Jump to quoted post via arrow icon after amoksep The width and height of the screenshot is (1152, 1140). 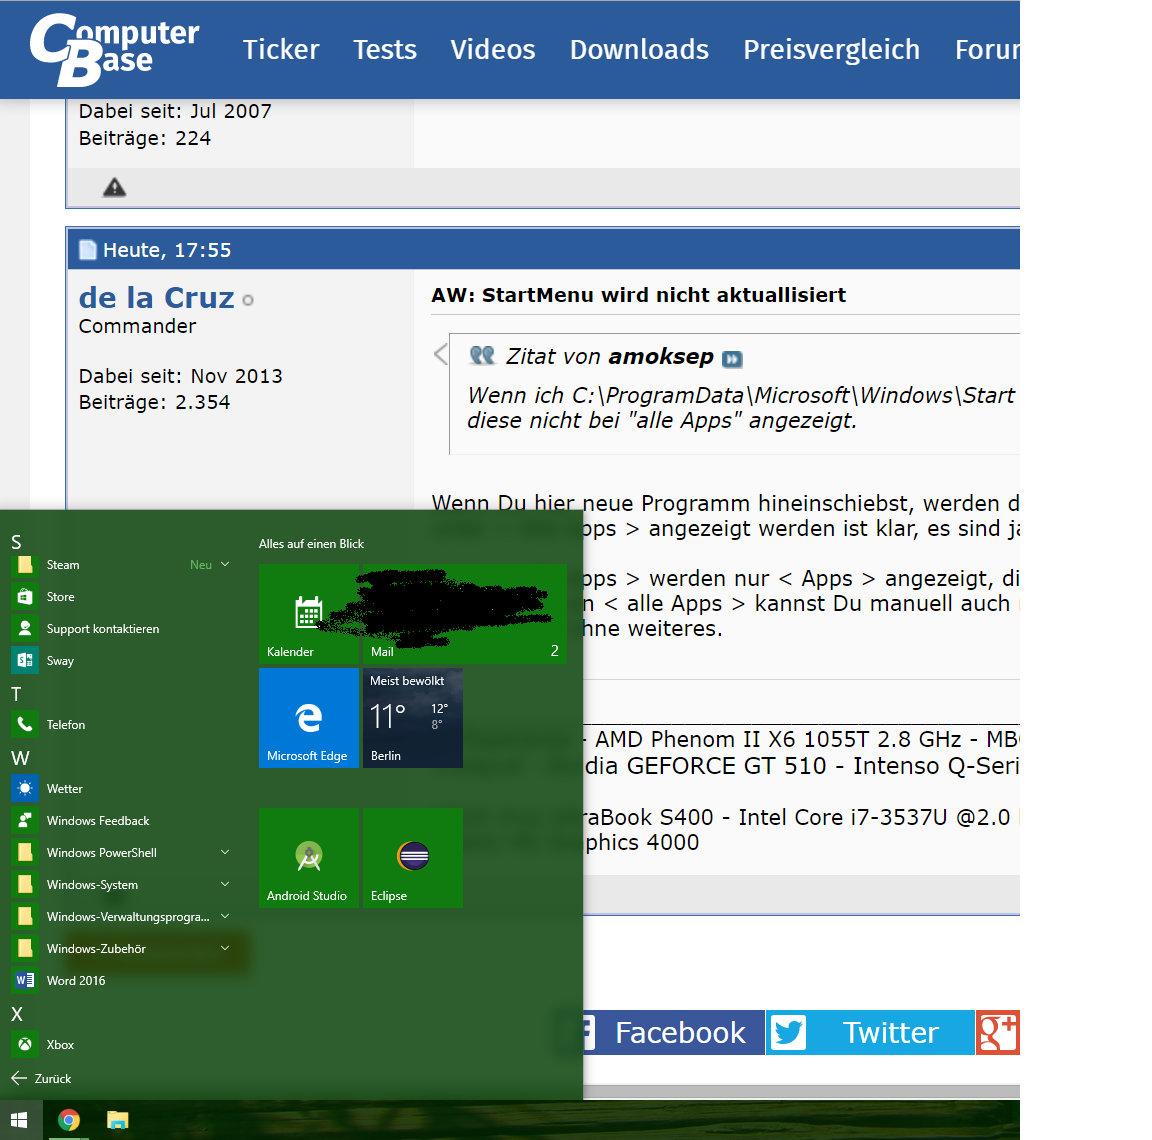[732, 358]
